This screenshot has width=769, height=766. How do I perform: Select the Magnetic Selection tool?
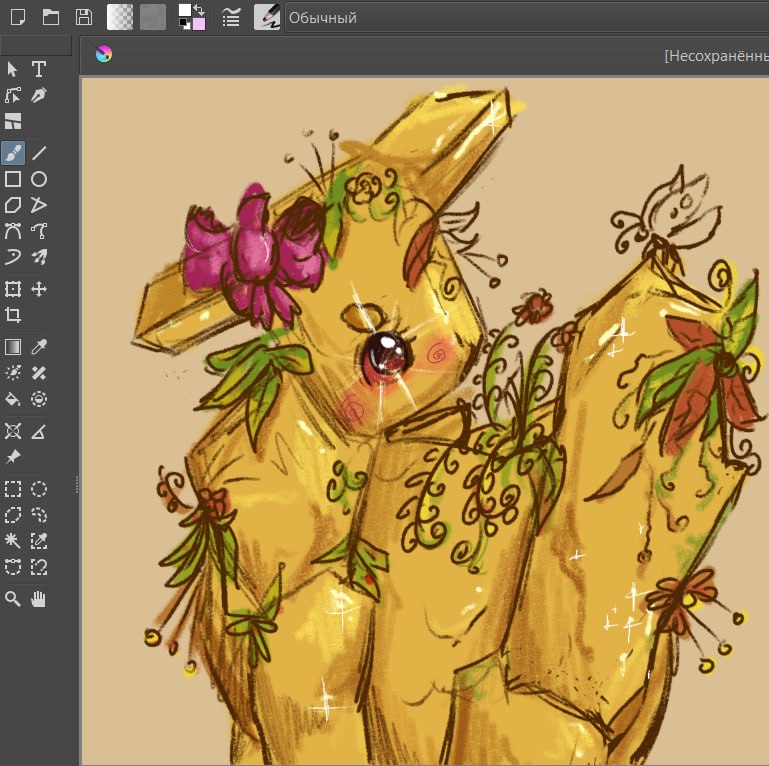pos(39,567)
